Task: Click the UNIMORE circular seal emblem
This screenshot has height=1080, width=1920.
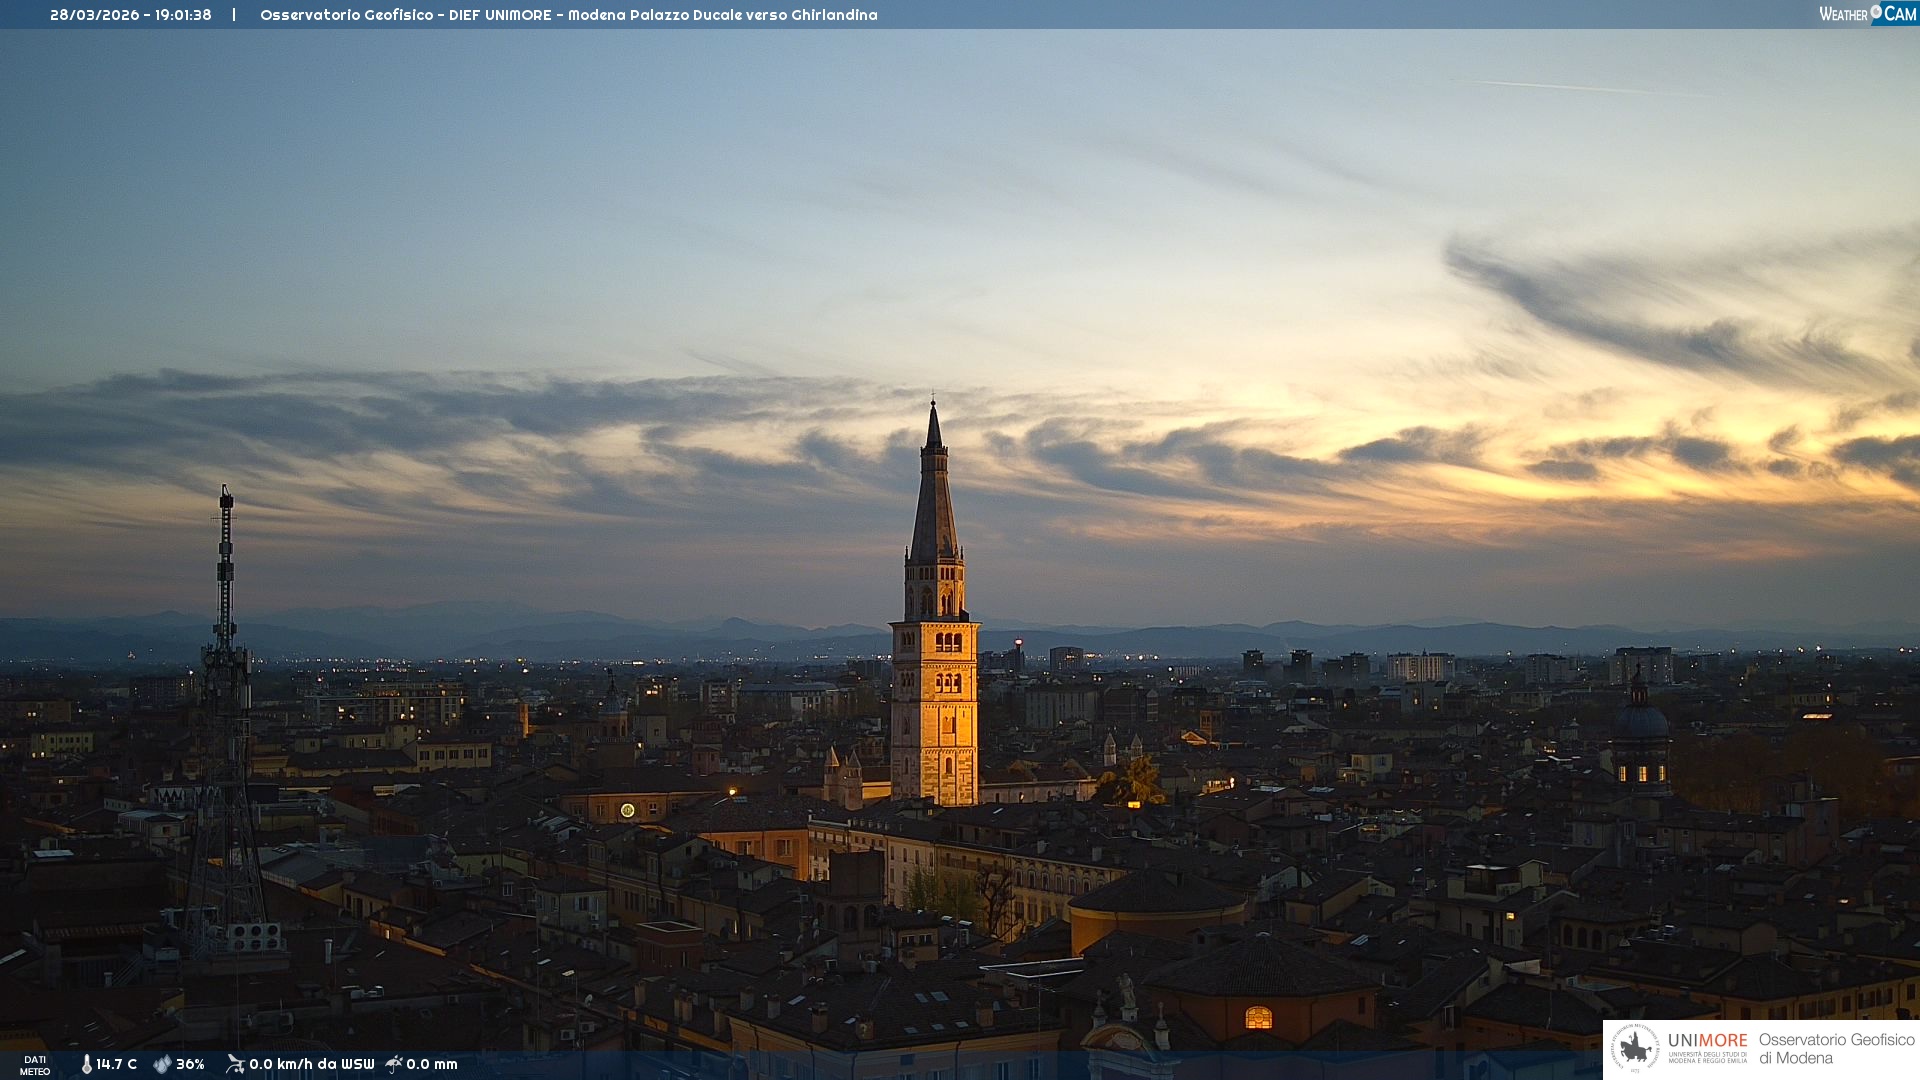Action: [x=1634, y=1049]
